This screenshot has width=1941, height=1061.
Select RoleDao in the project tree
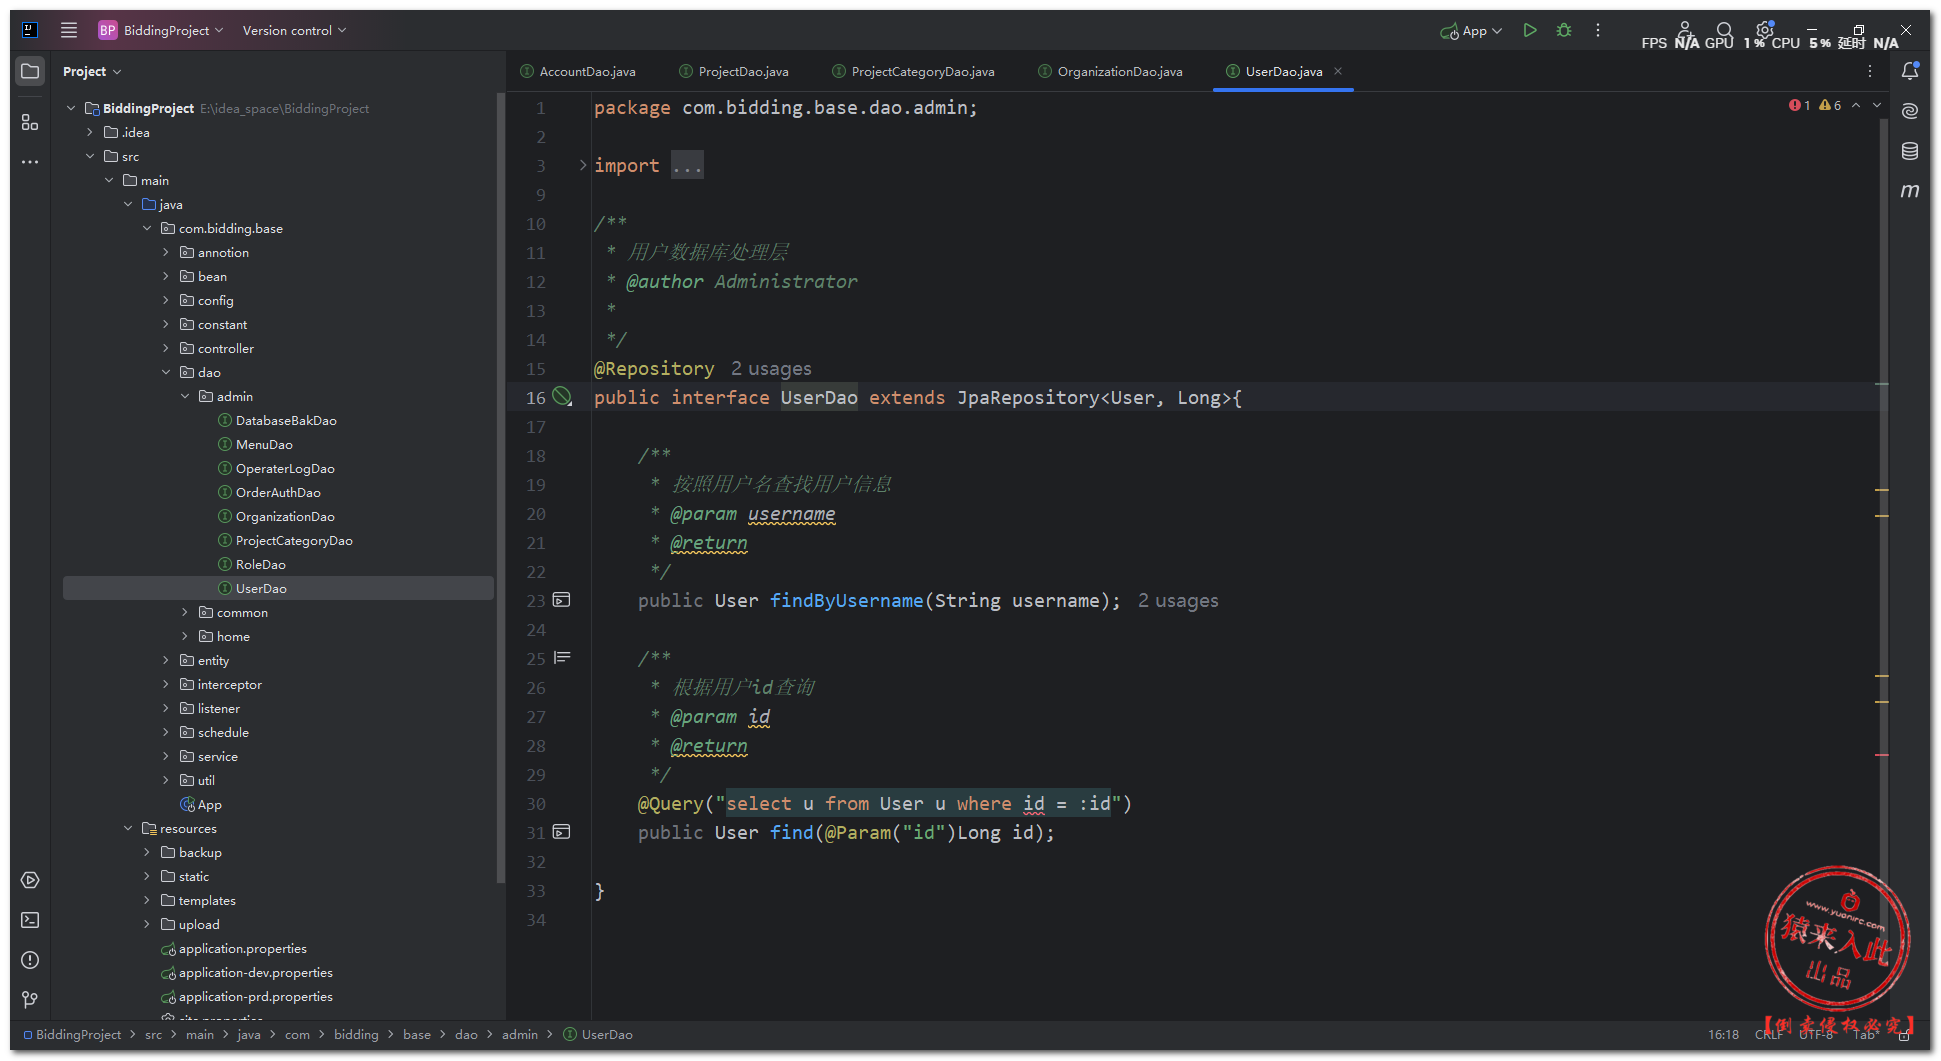point(260,564)
